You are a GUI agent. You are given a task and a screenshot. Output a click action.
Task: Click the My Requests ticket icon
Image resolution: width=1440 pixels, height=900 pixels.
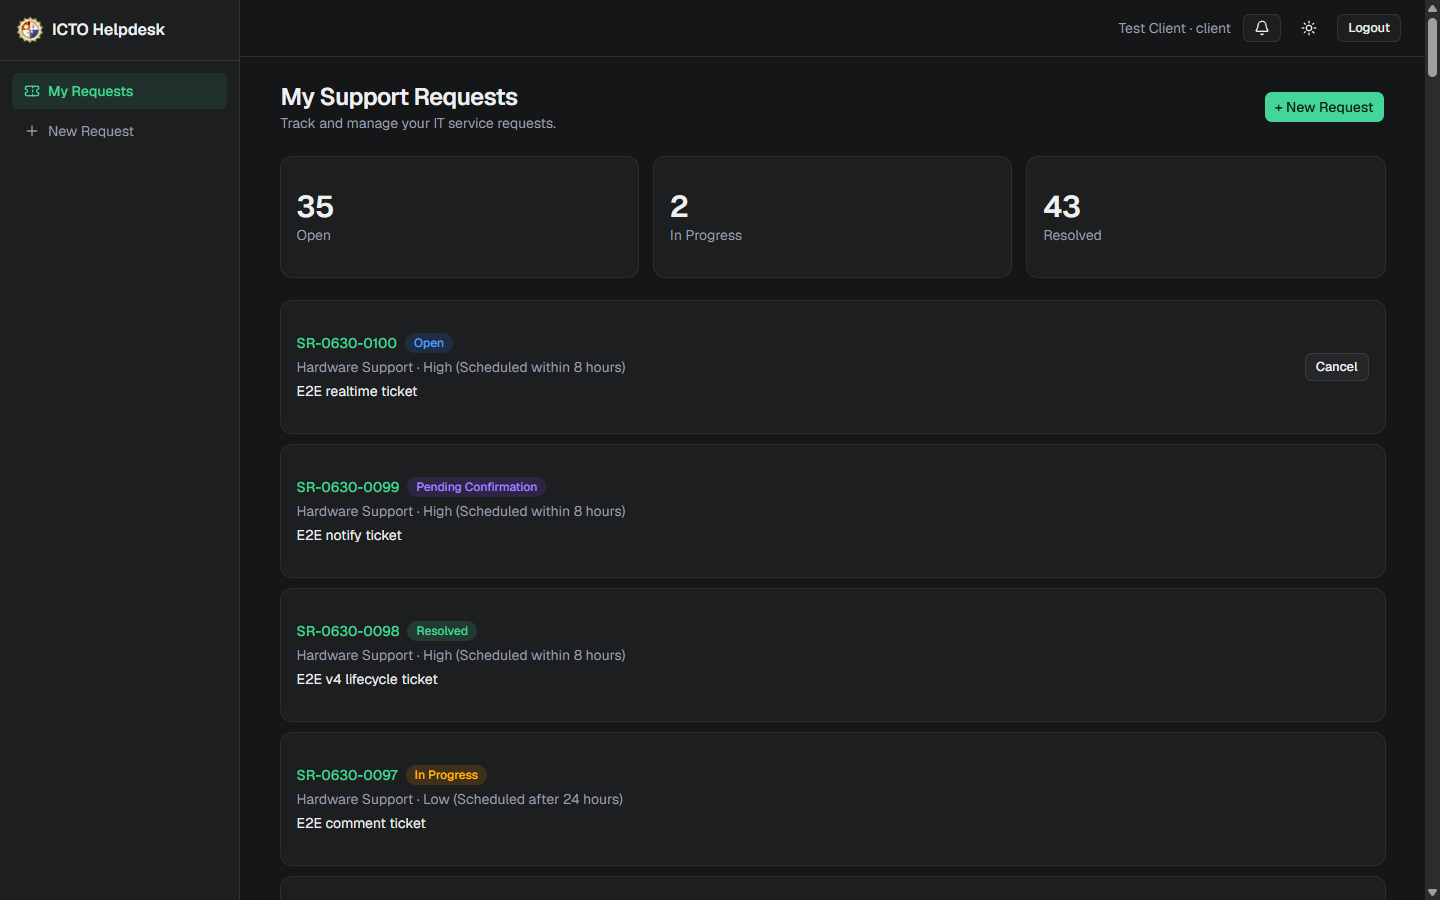point(32,91)
